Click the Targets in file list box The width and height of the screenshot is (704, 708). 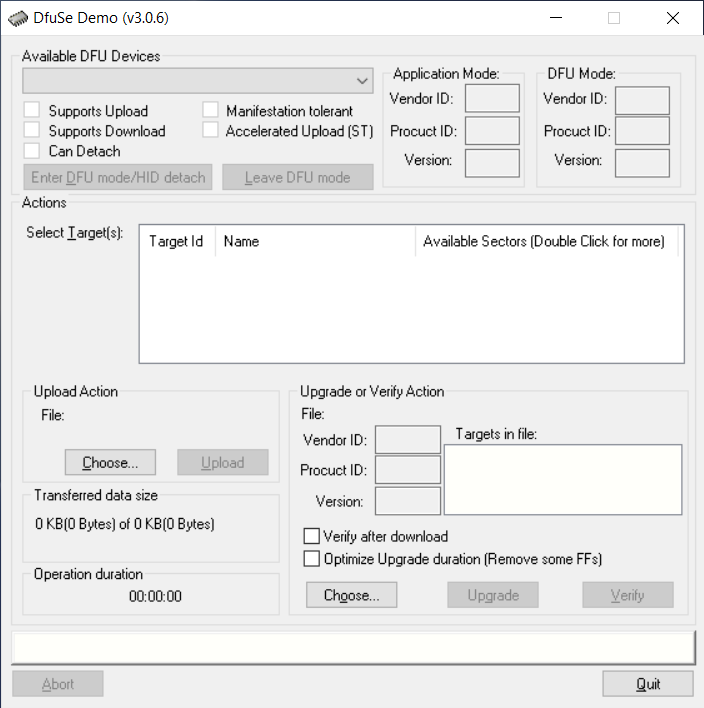coord(563,480)
